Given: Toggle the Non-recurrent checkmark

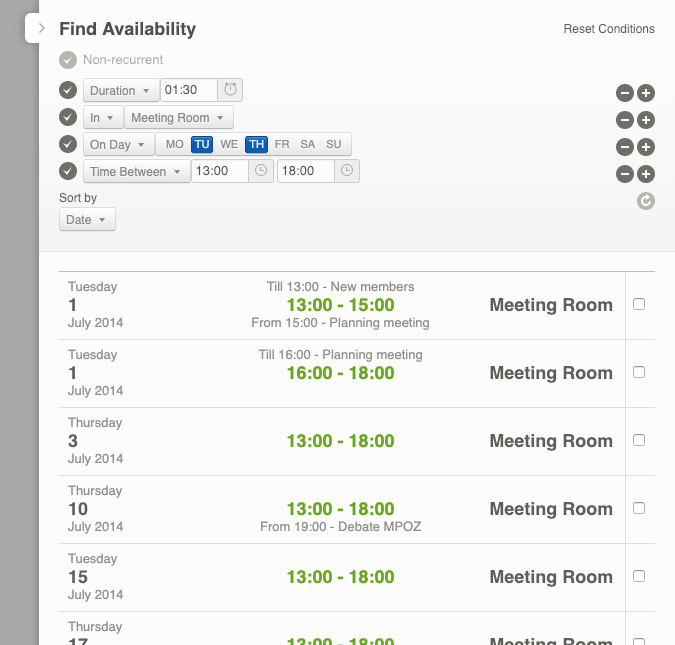Looking at the screenshot, I should click(x=68, y=59).
